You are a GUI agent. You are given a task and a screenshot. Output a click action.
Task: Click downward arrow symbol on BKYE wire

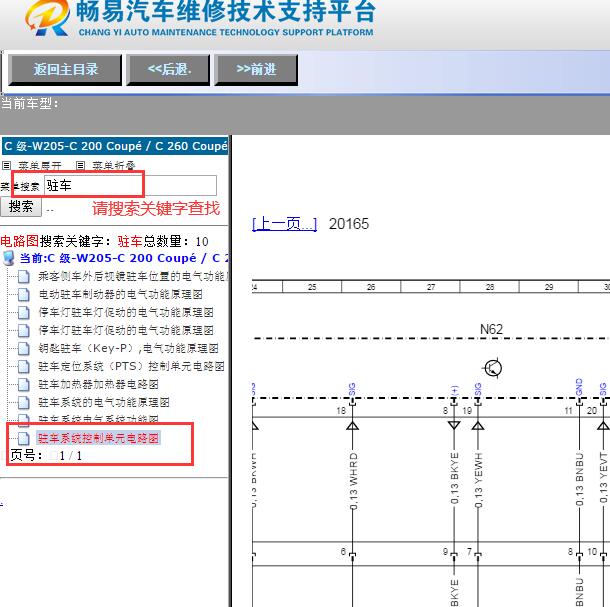454,425
